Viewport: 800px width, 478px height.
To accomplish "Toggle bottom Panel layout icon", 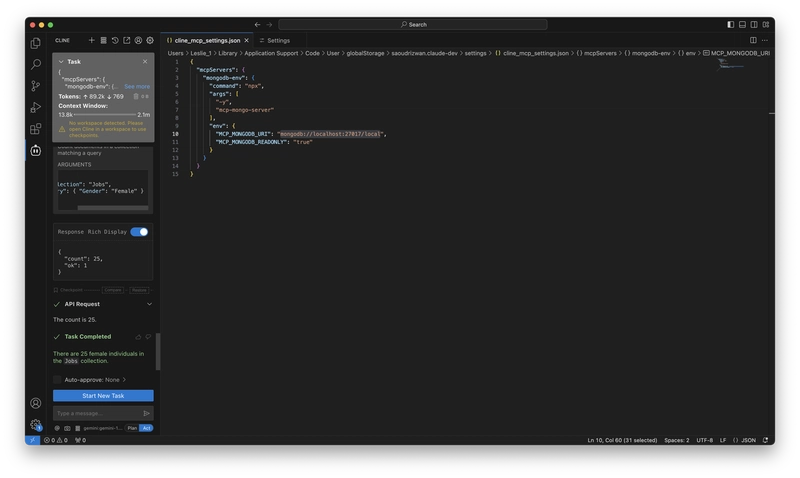I will point(742,24).
